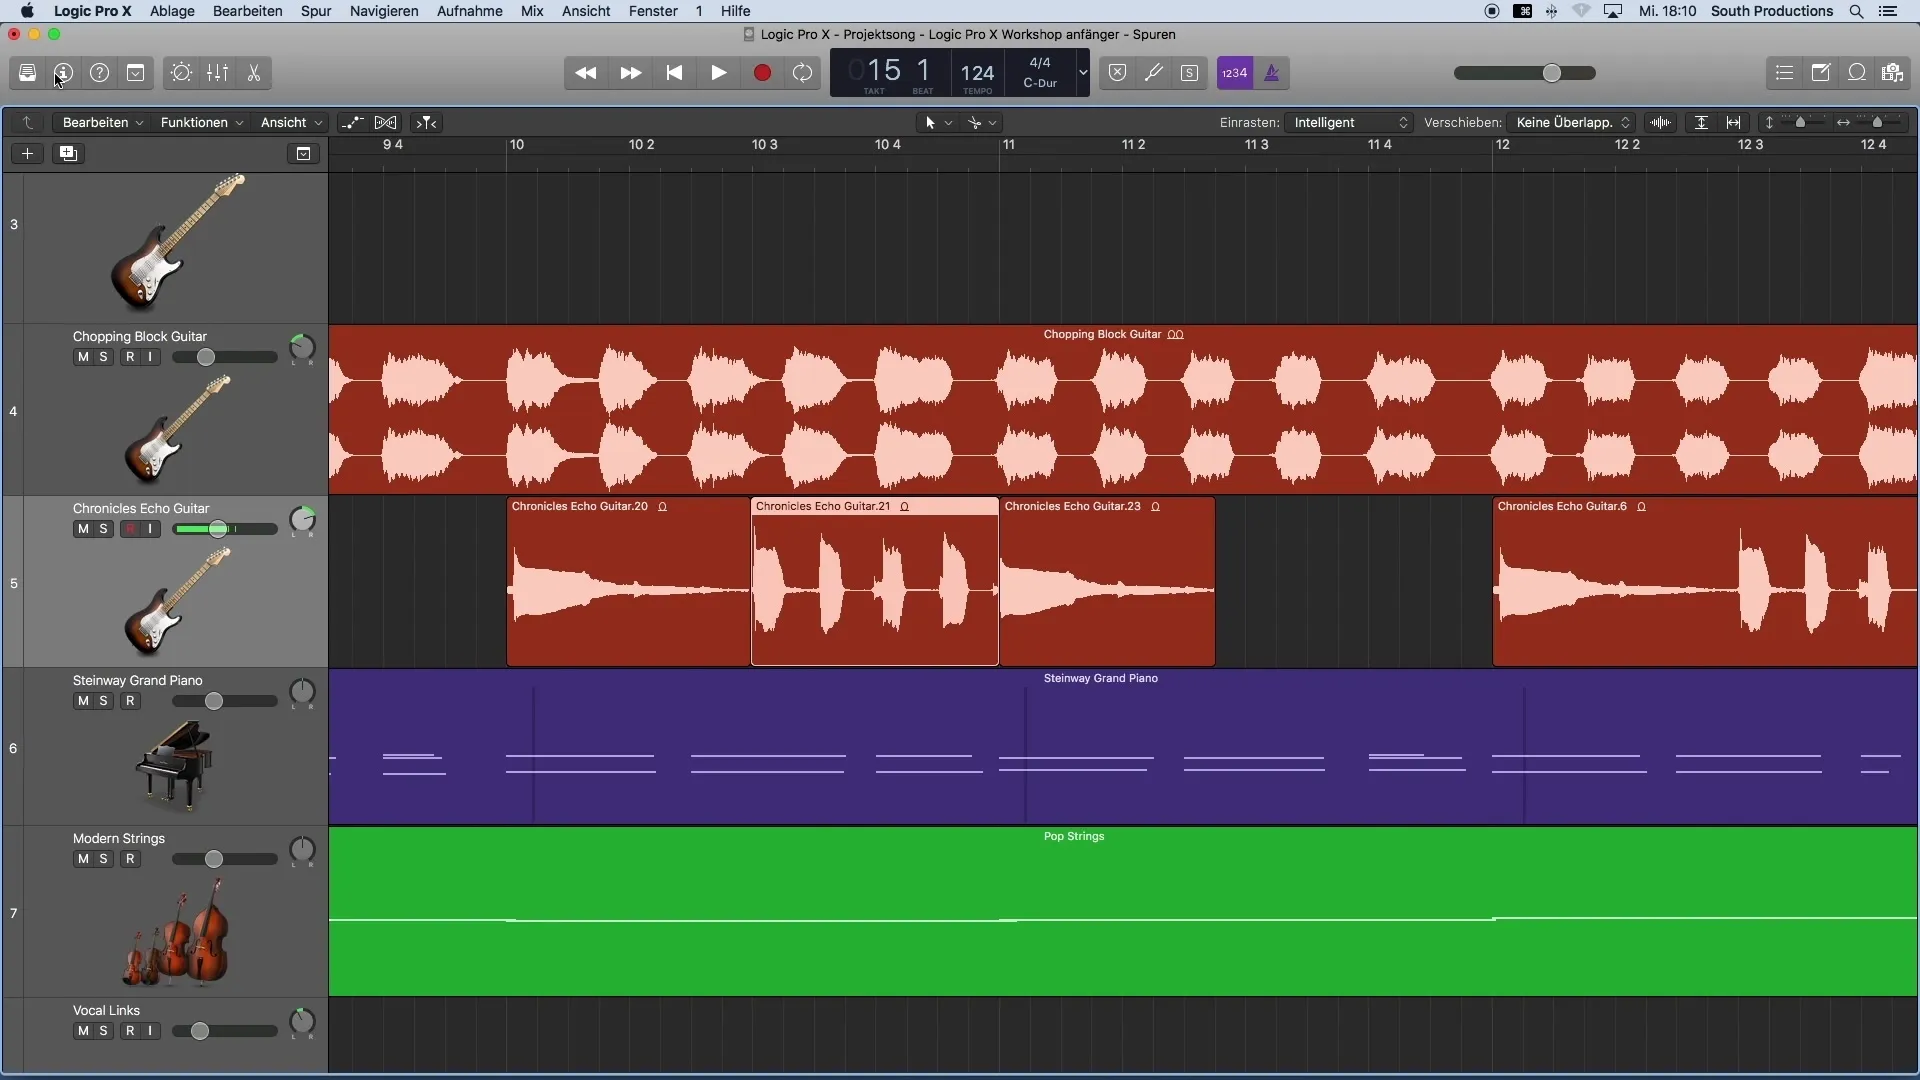
Task: Click the Record button to arm recording
Action: [762, 73]
